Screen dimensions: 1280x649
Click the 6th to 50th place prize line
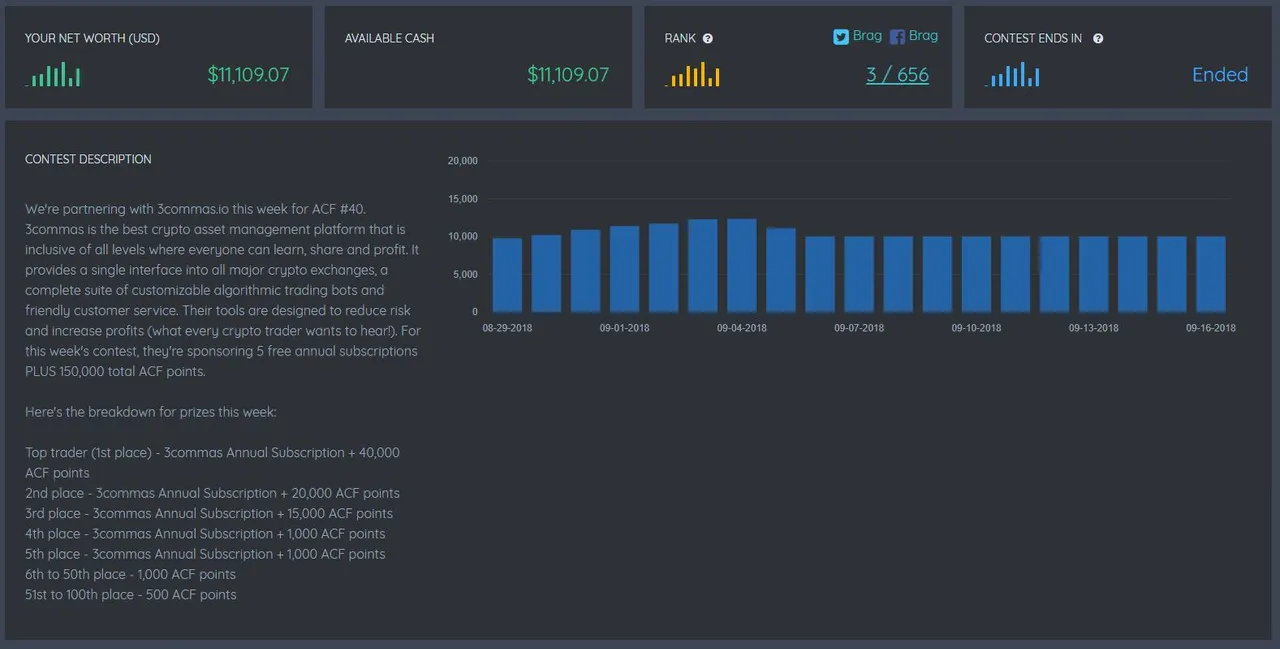131,574
